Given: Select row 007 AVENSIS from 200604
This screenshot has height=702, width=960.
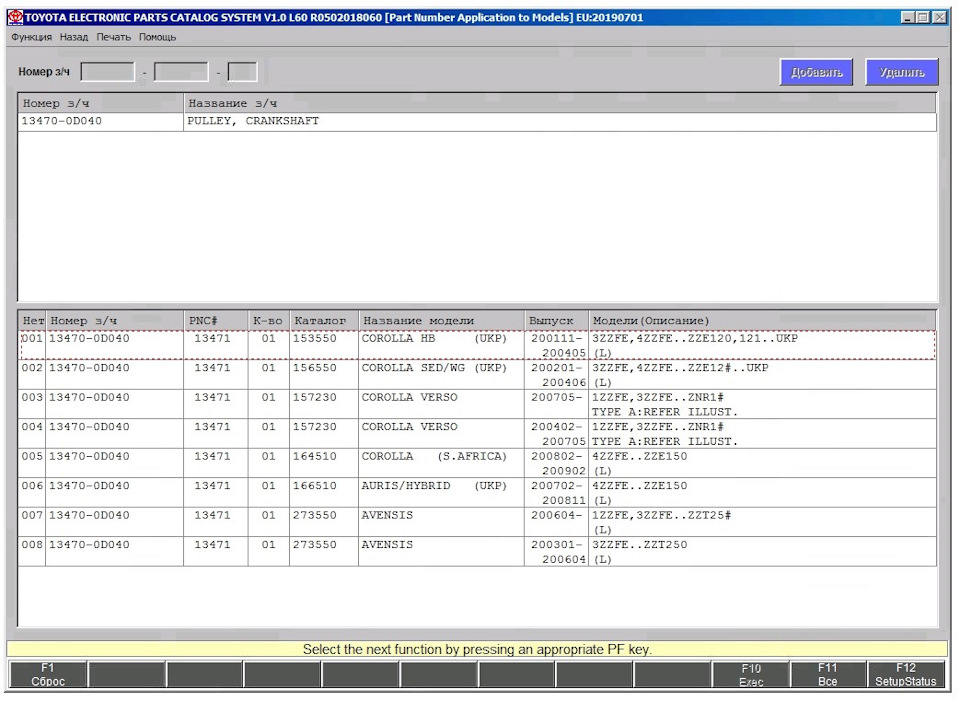Looking at the screenshot, I should coord(478,522).
